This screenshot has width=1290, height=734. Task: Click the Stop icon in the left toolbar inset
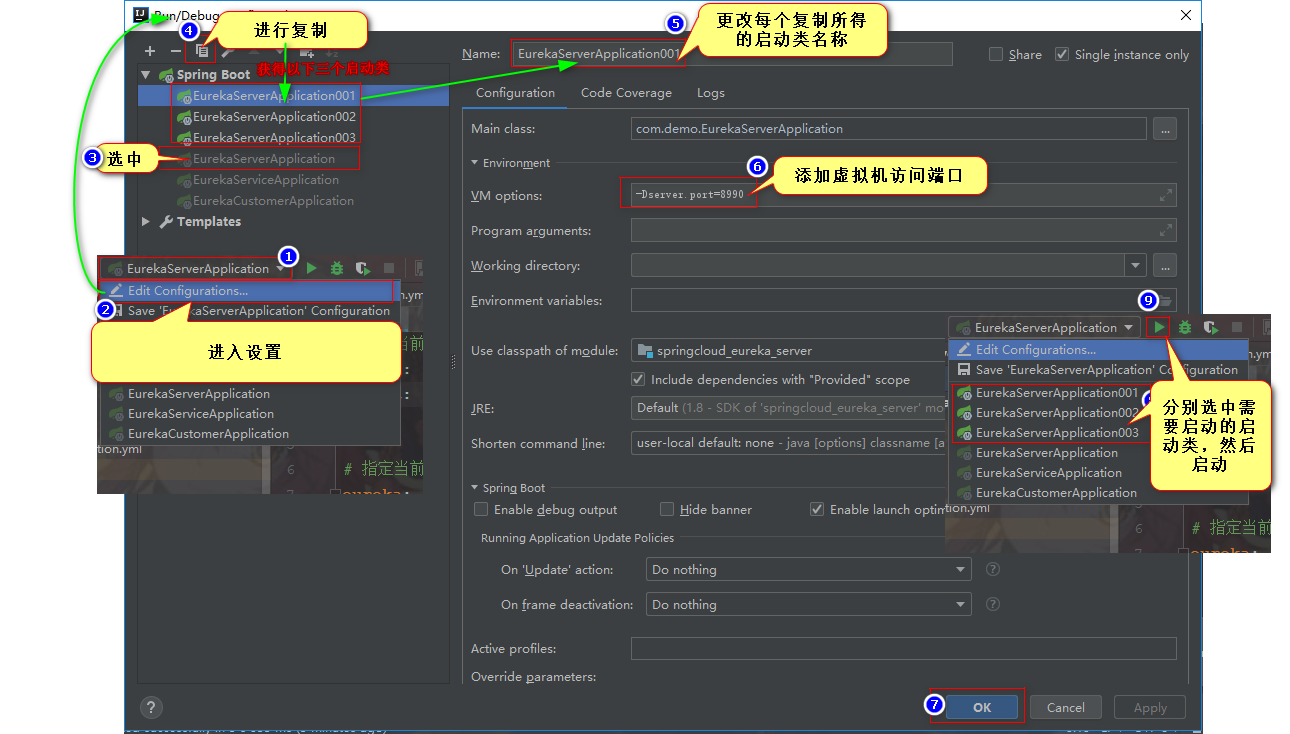tap(389, 268)
